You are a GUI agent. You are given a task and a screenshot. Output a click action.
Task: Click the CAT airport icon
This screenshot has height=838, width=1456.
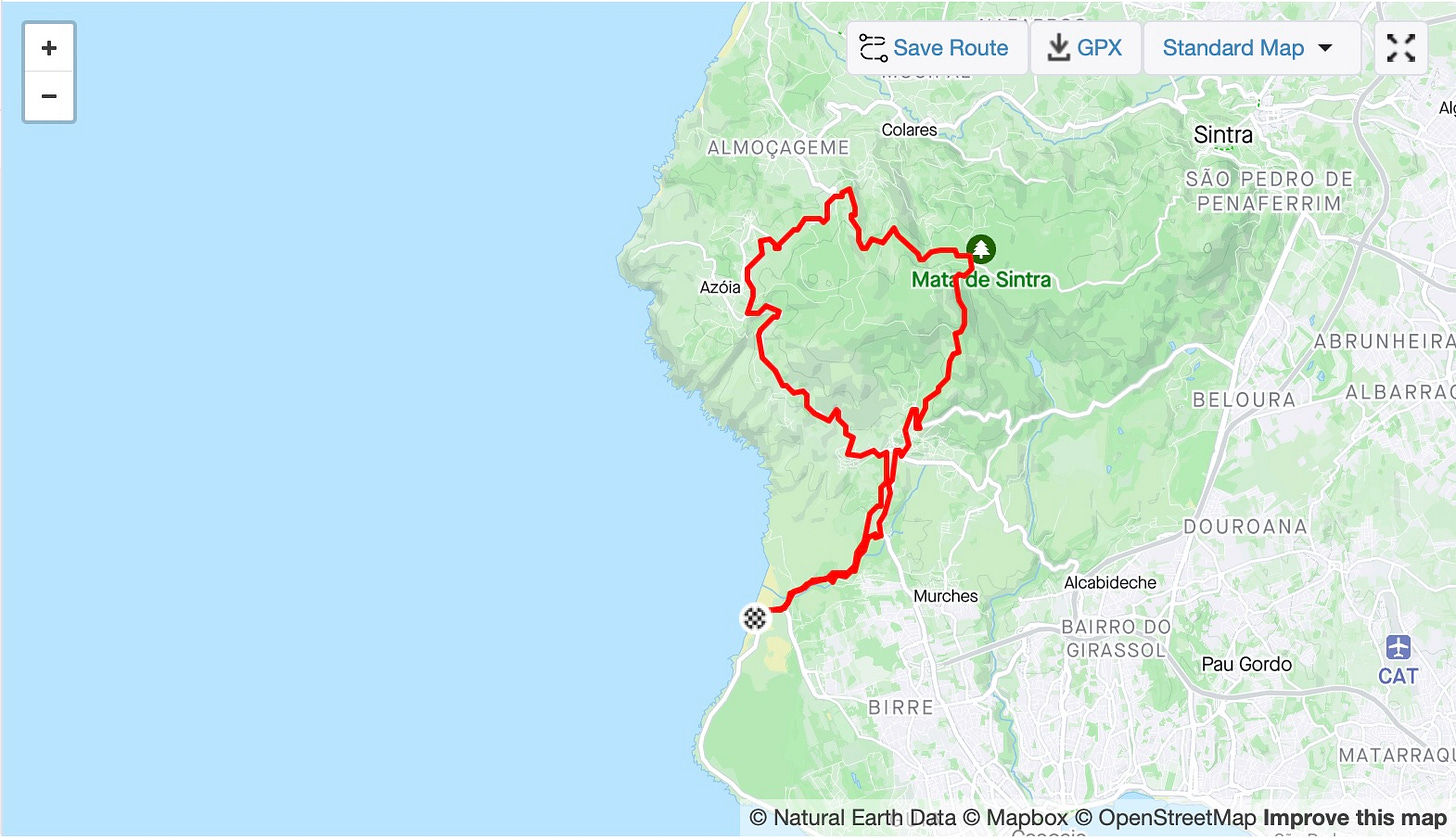(1398, 646)
